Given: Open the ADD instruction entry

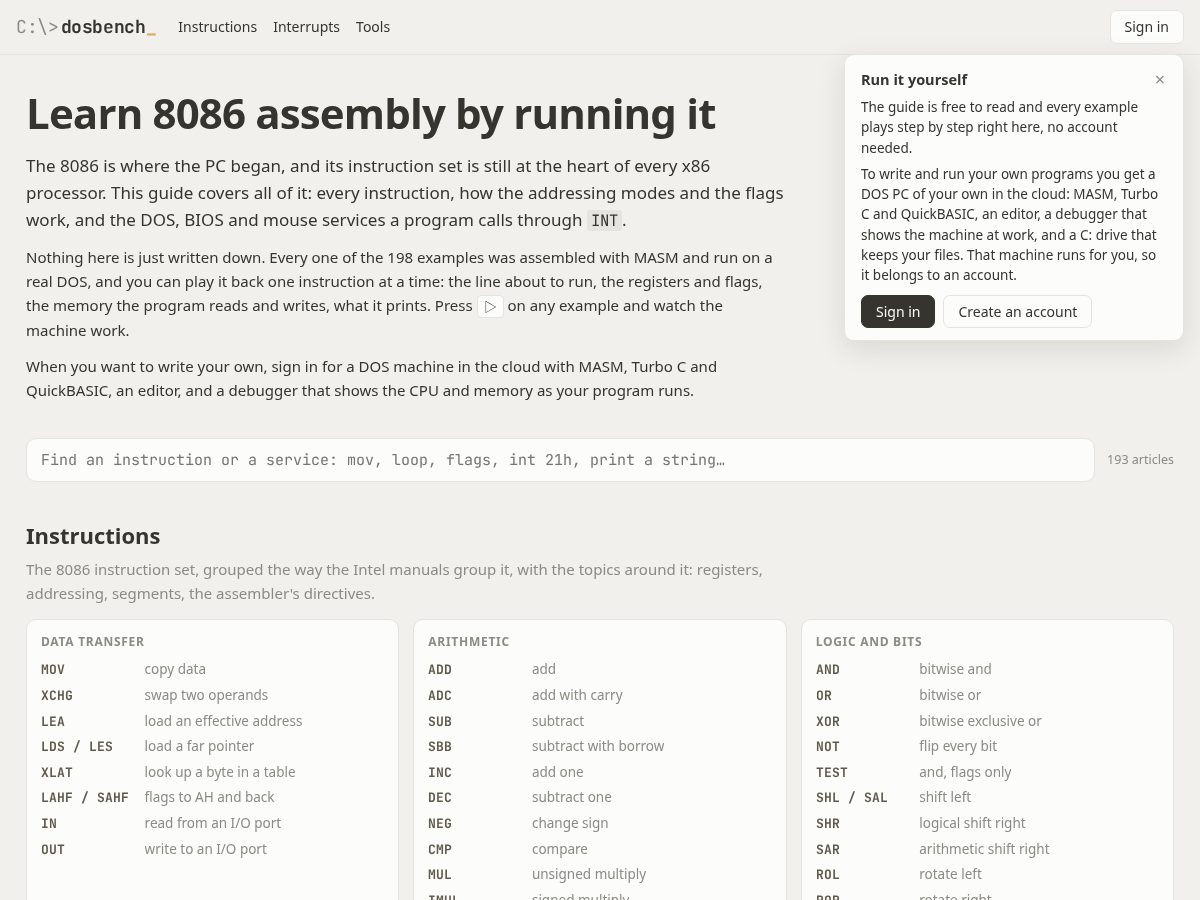Looking at the screenshot, I should tap(599, 669).
